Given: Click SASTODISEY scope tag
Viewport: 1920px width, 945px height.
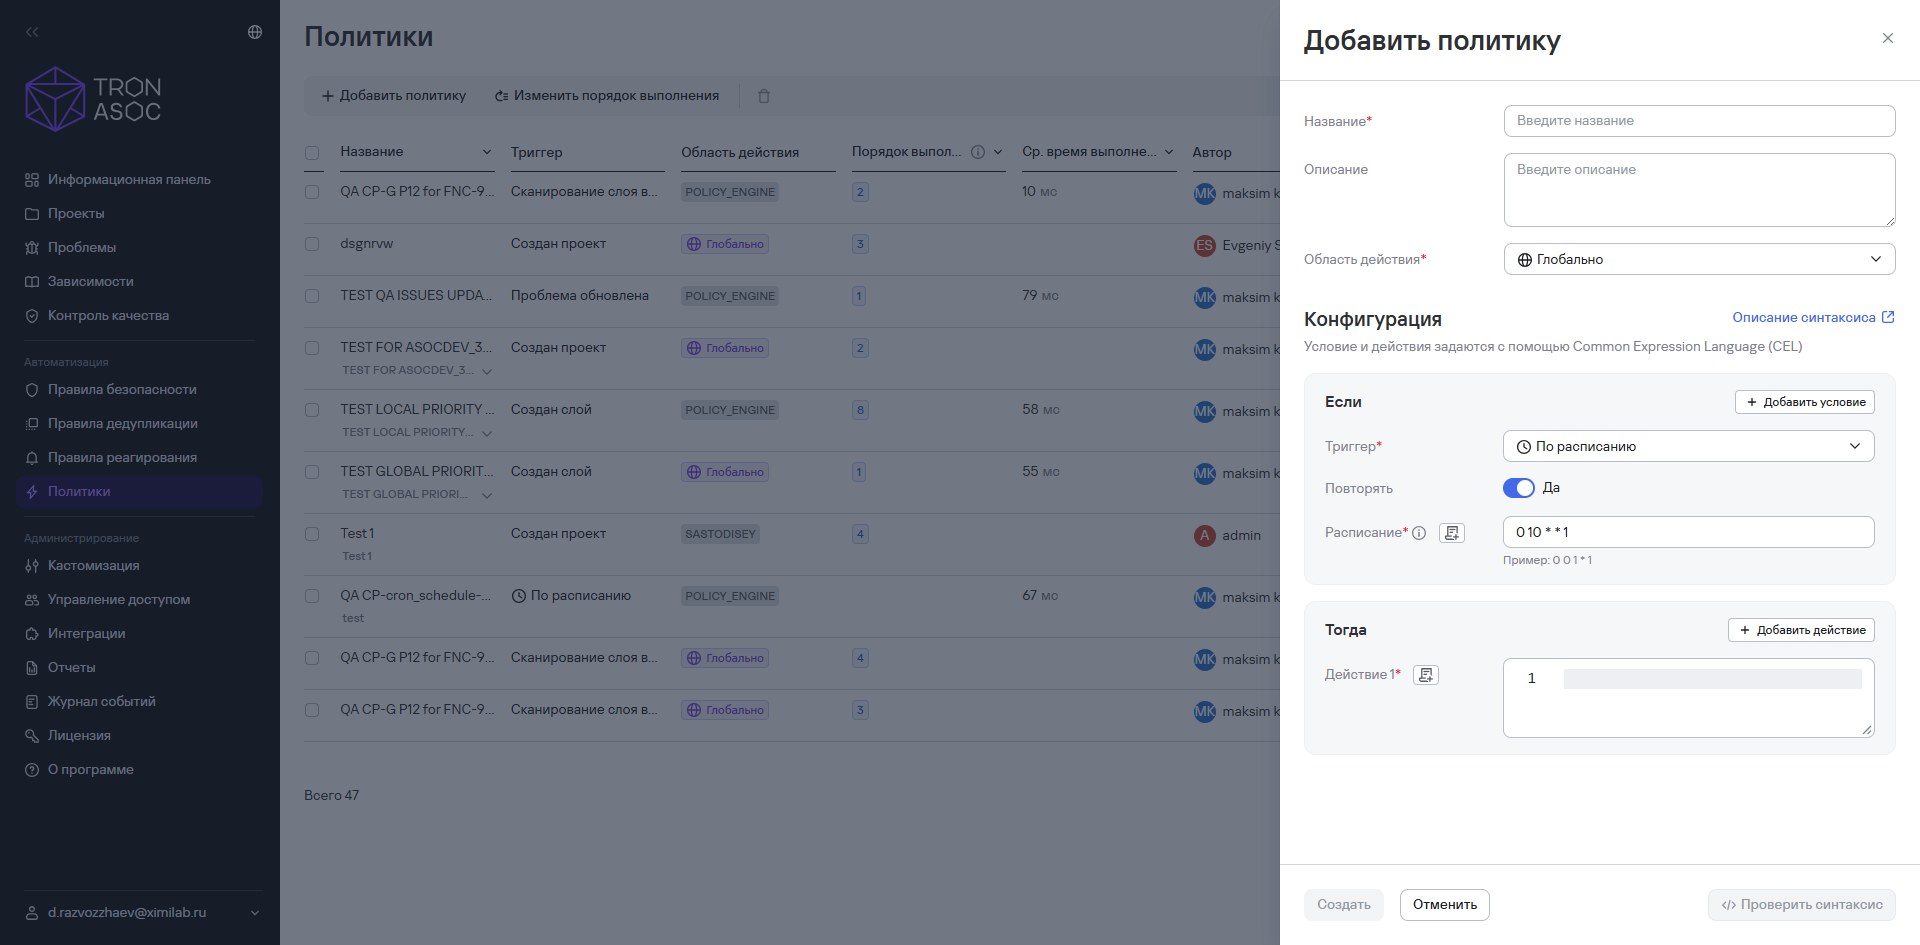Looking at the screenshot, I should coord(720,534).
